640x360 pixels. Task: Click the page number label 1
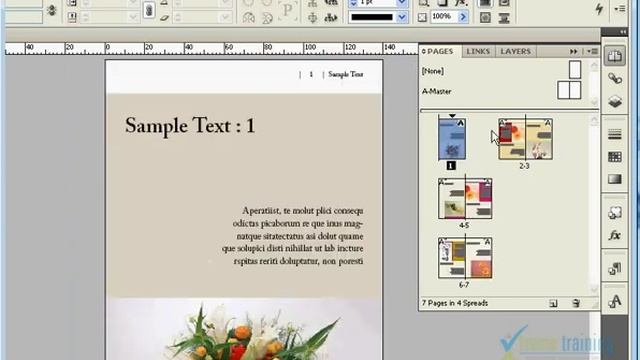451,166
